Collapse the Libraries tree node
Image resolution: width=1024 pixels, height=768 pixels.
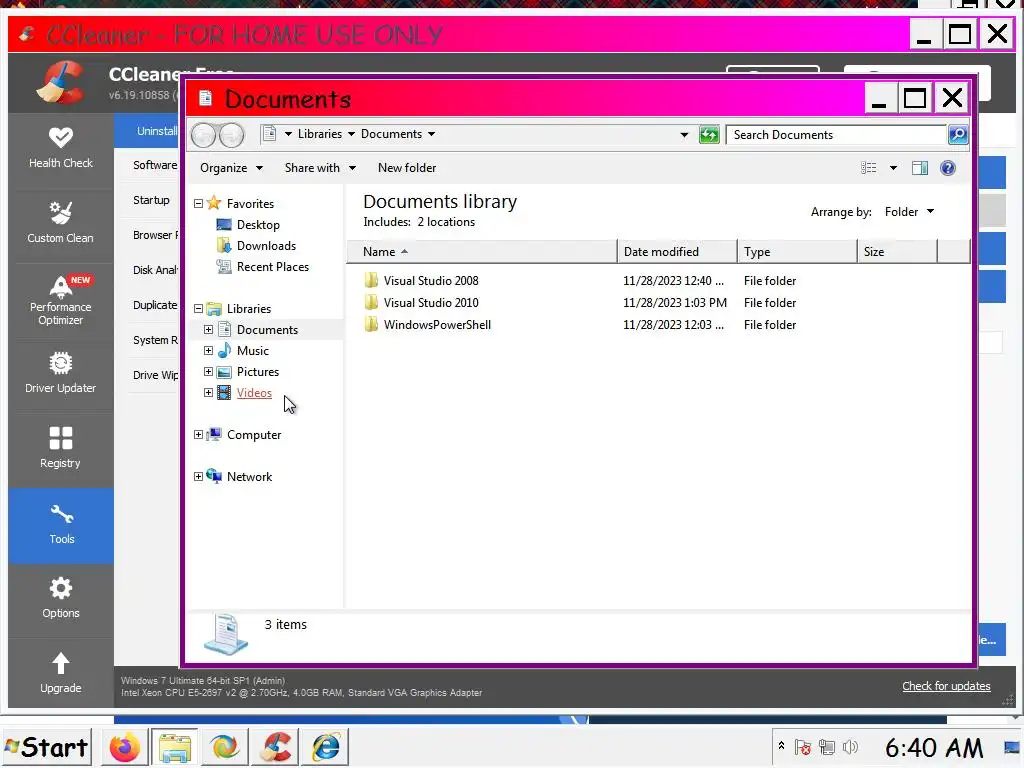click(199, 309)
